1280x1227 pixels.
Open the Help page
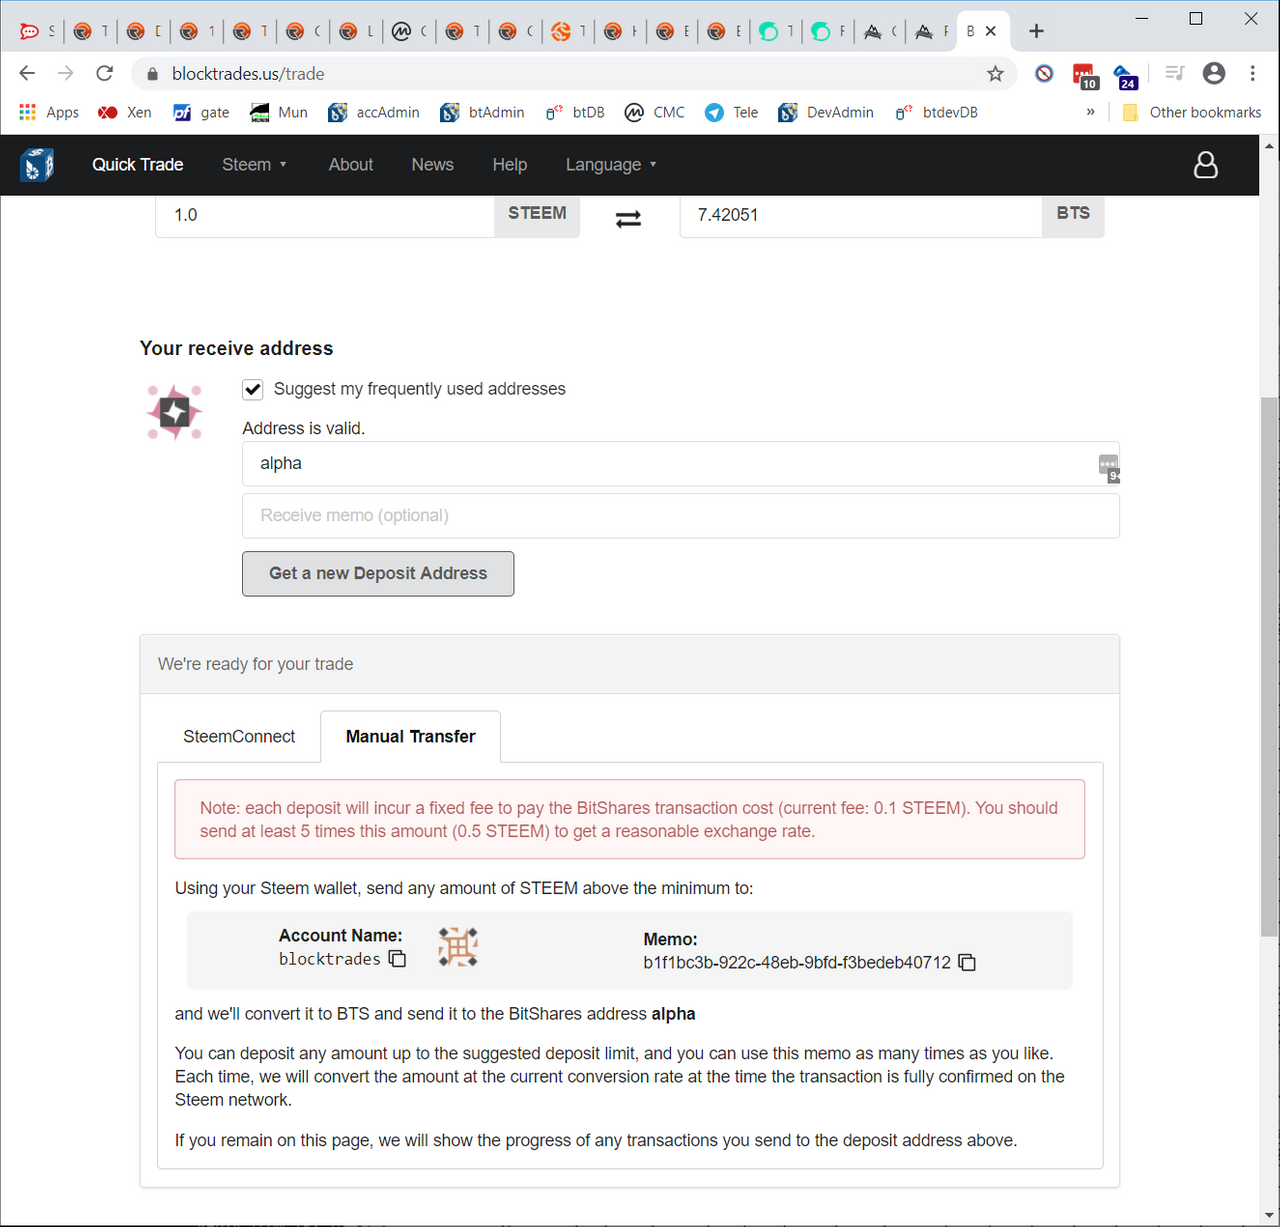click(510, 165)
